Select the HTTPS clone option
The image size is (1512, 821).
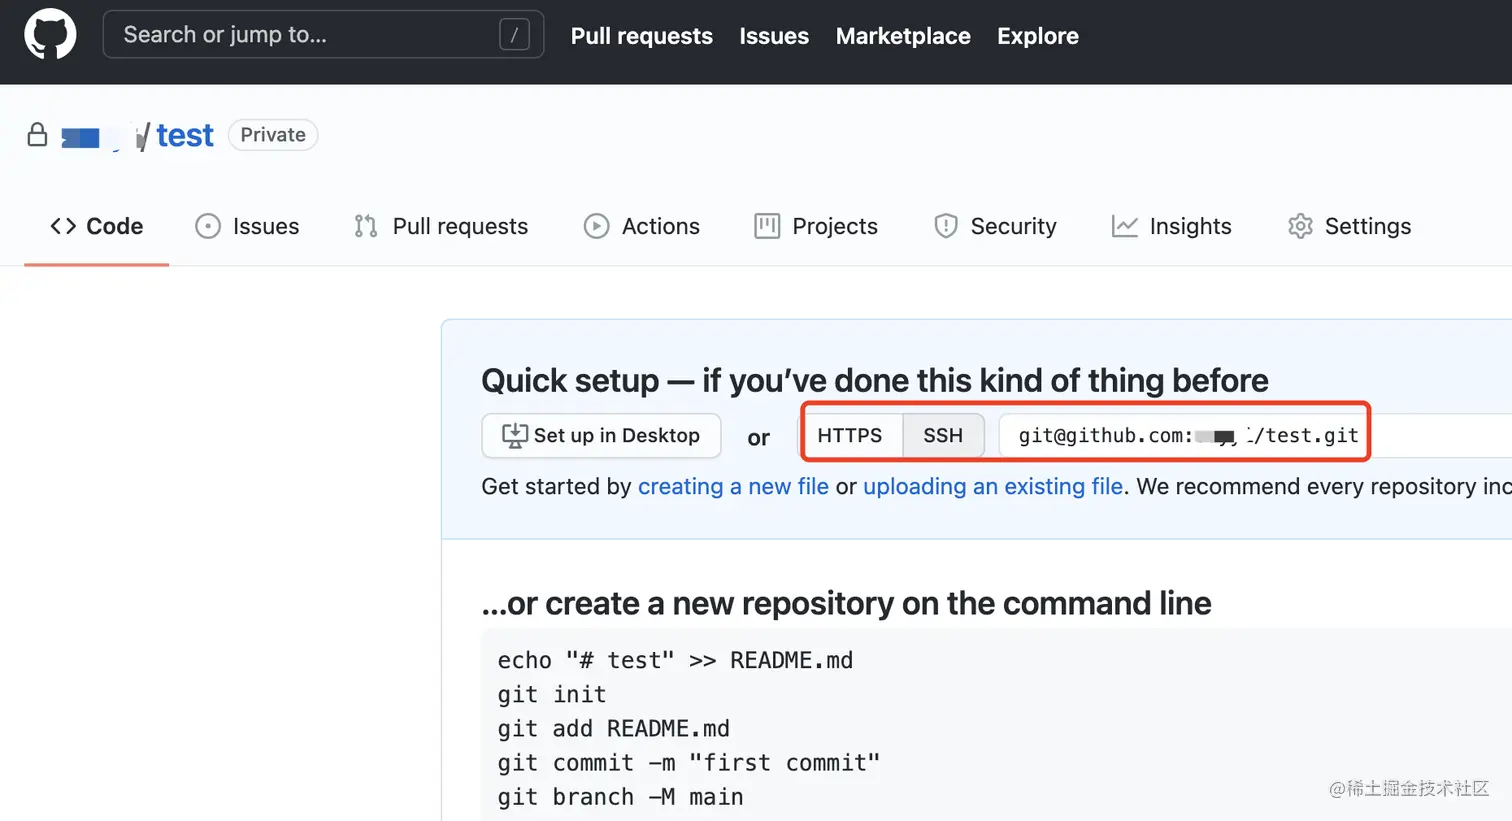click(x=850, y=436)
